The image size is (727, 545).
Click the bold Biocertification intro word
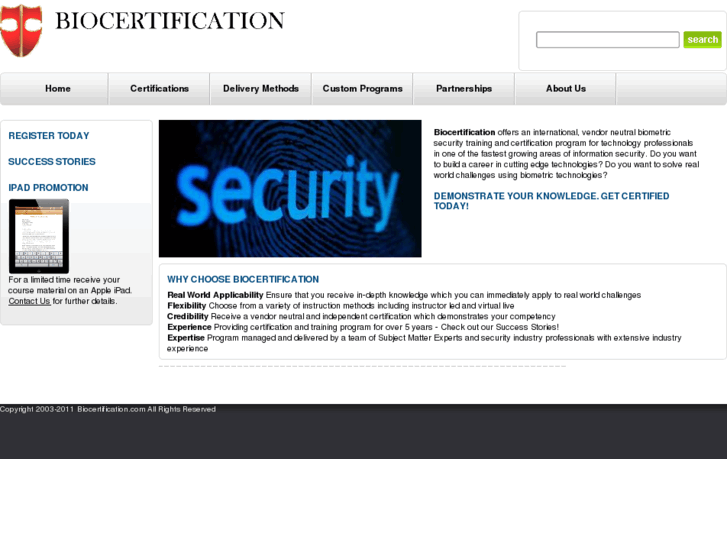tap(465, 132)
